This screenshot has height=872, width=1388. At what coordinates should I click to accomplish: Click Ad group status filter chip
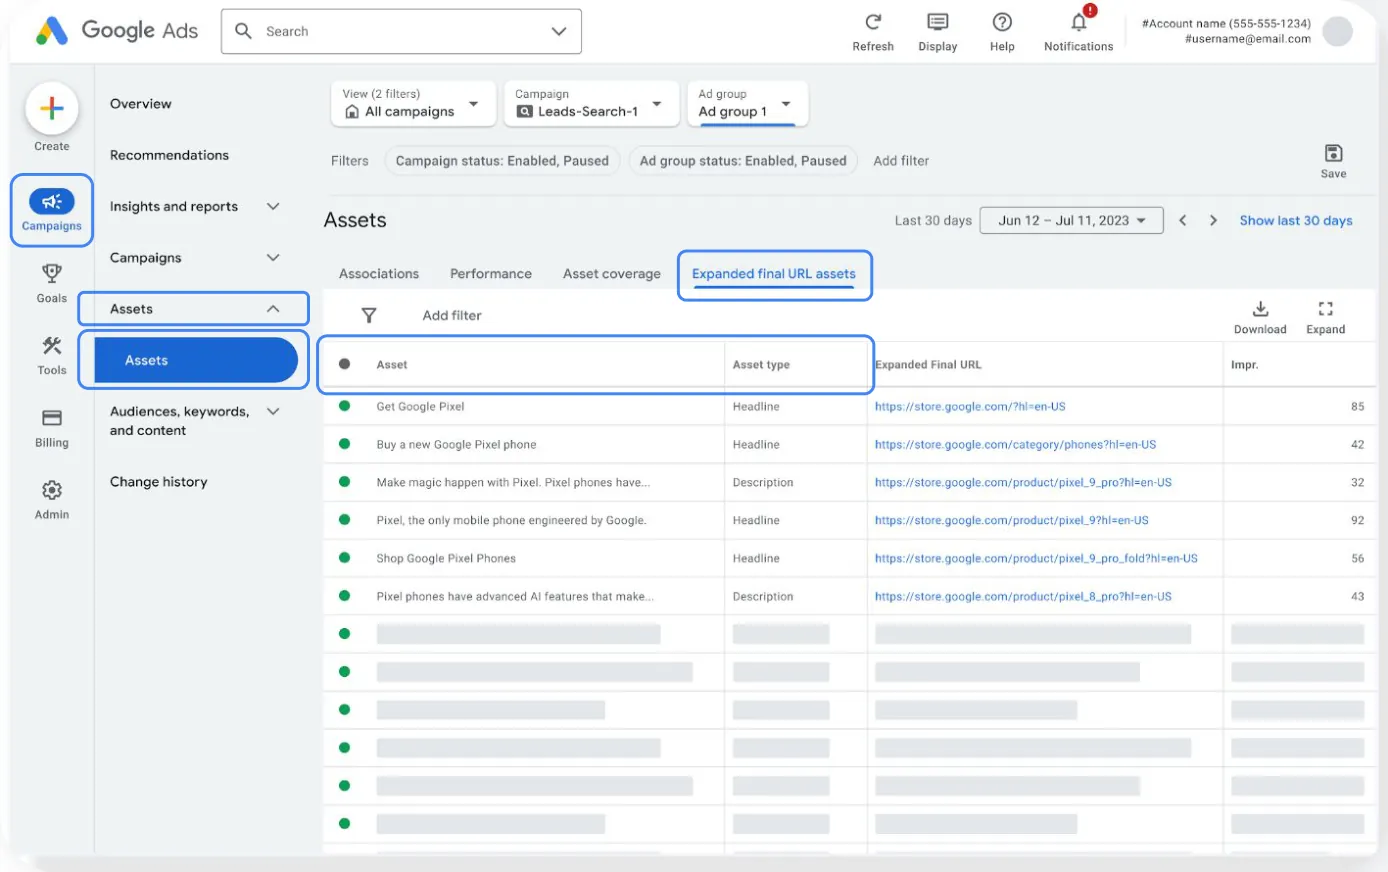point(743,160)
